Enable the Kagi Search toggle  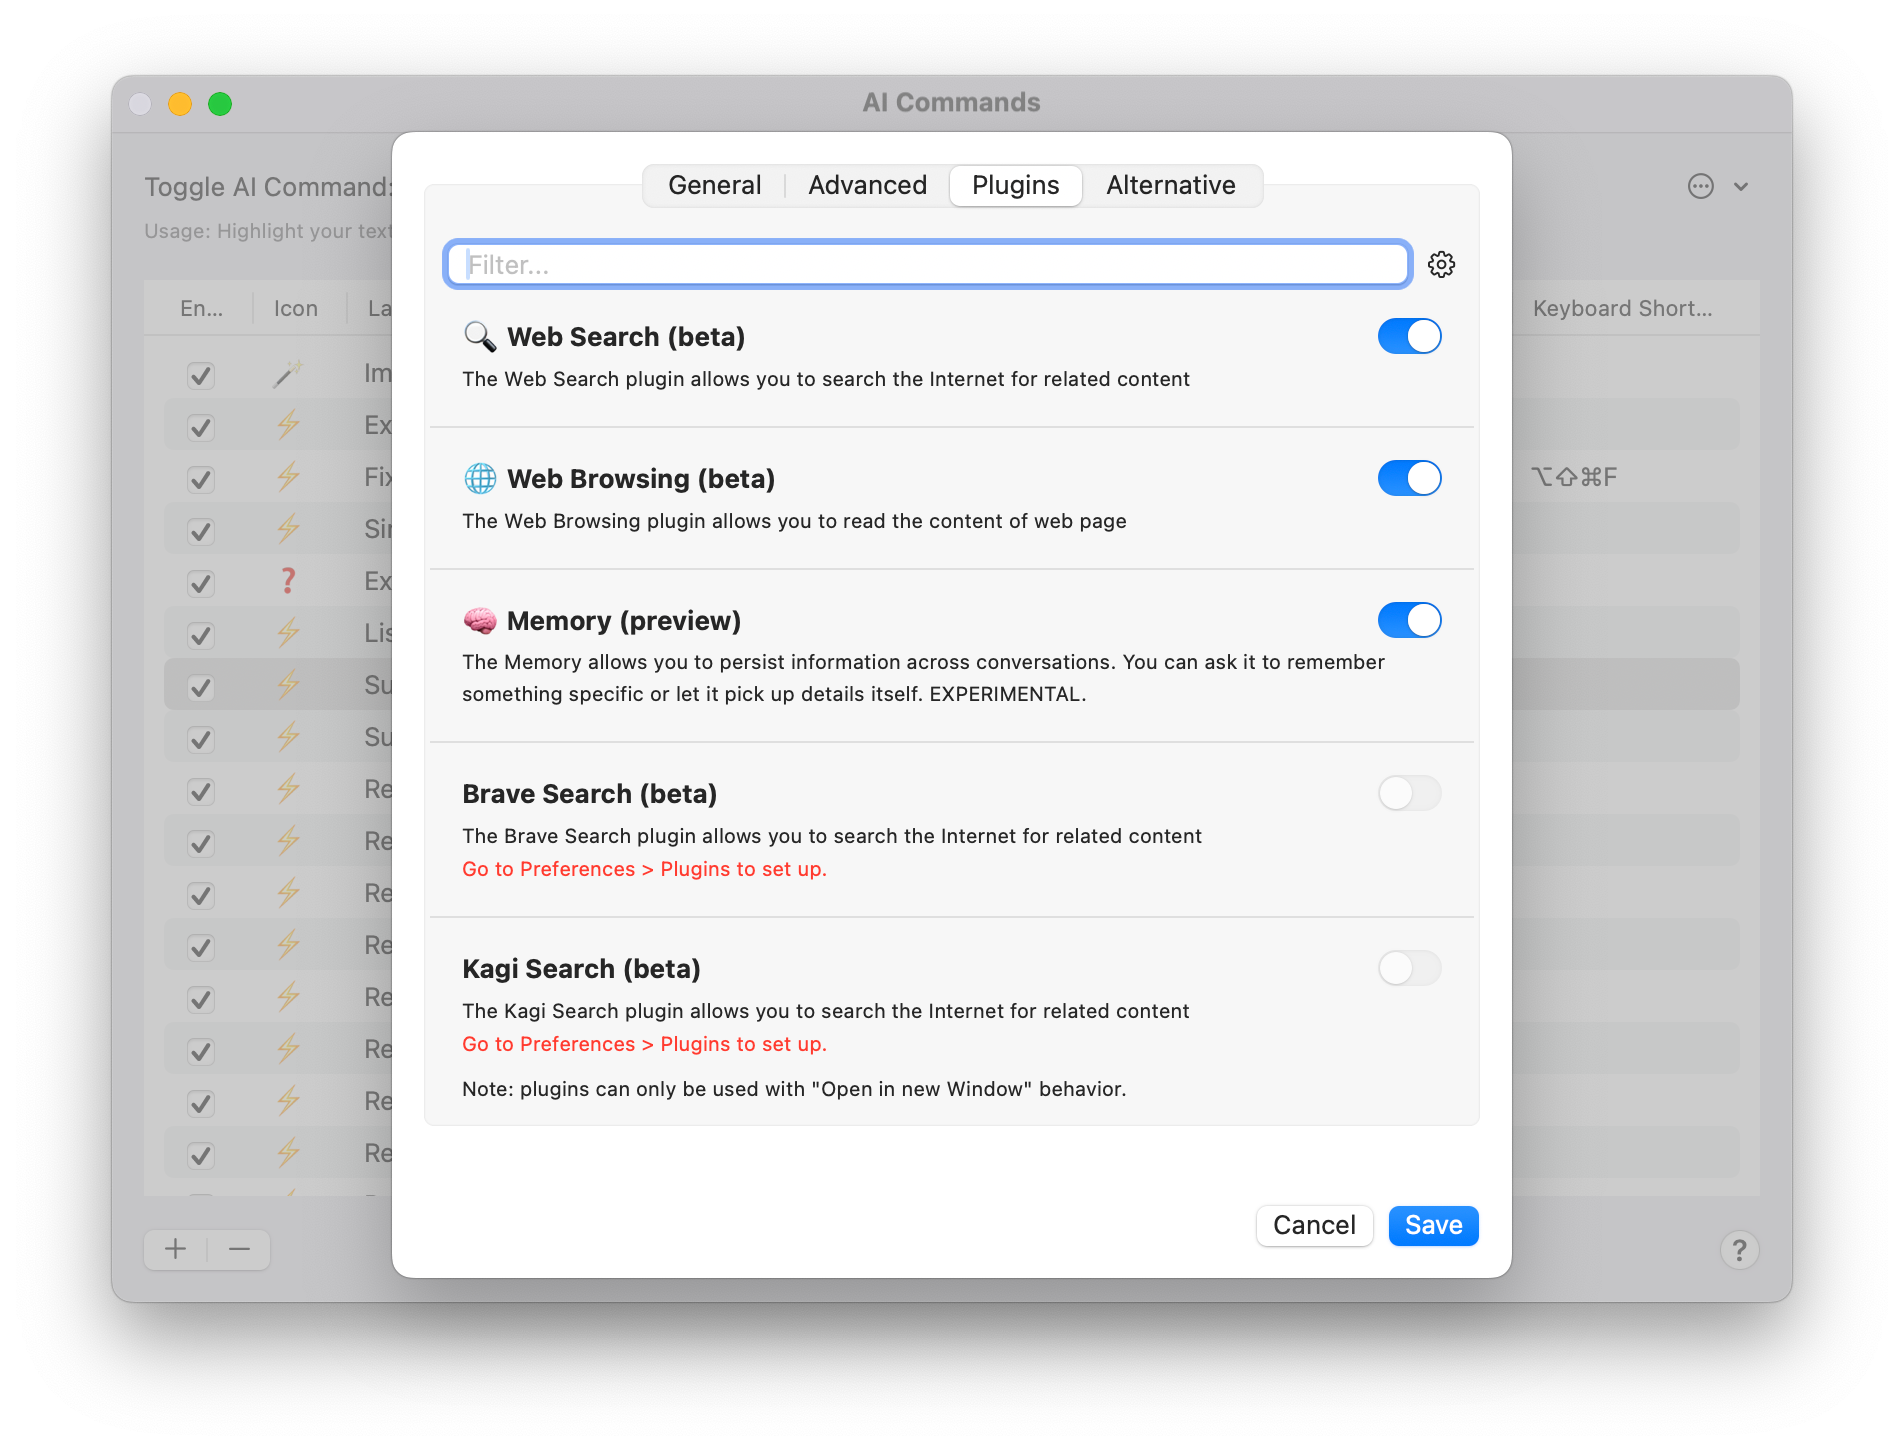(x=1409, y=969)
